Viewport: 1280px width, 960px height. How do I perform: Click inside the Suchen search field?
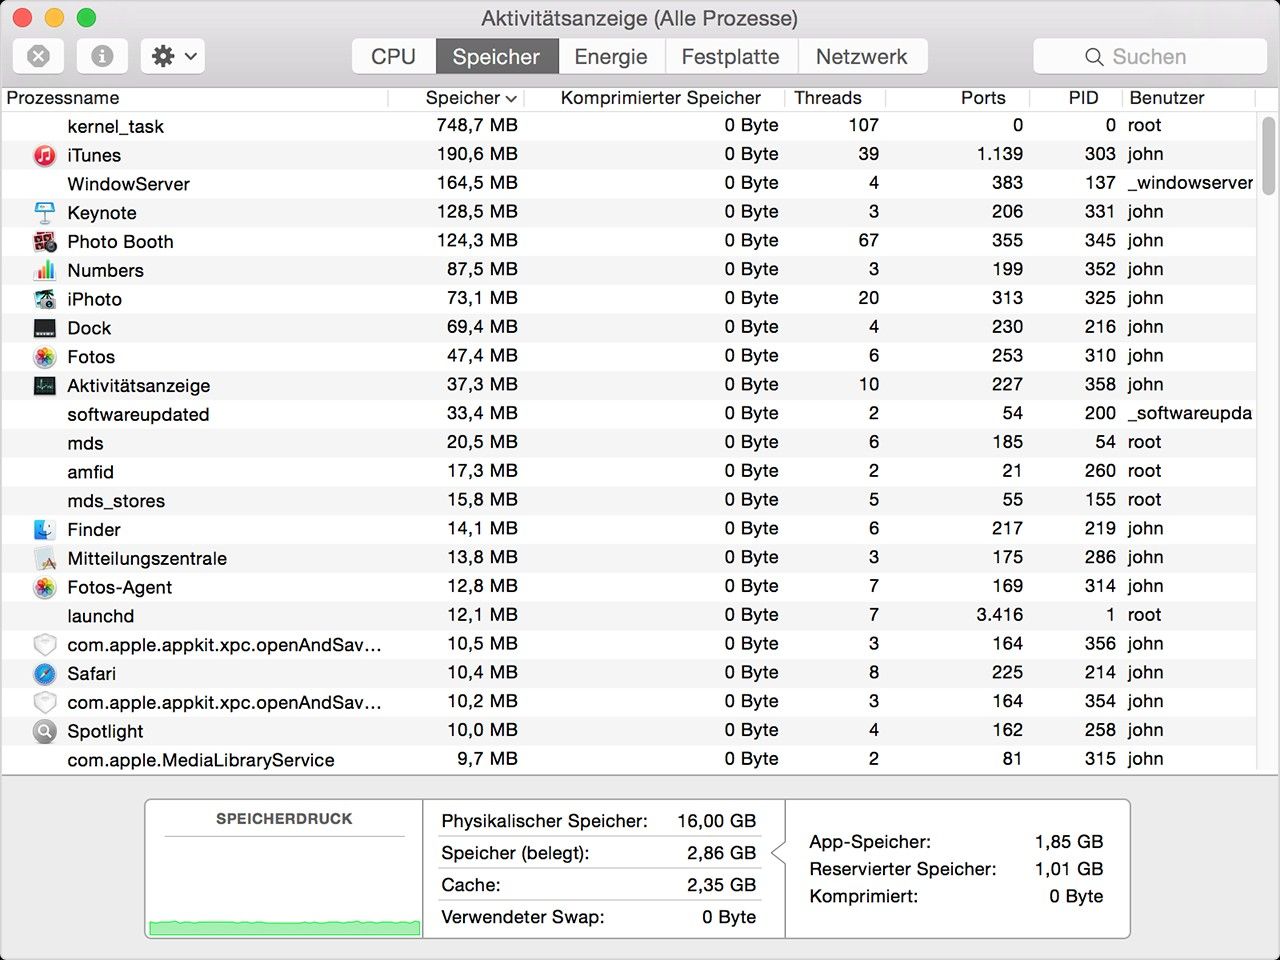coord(1148,56)
